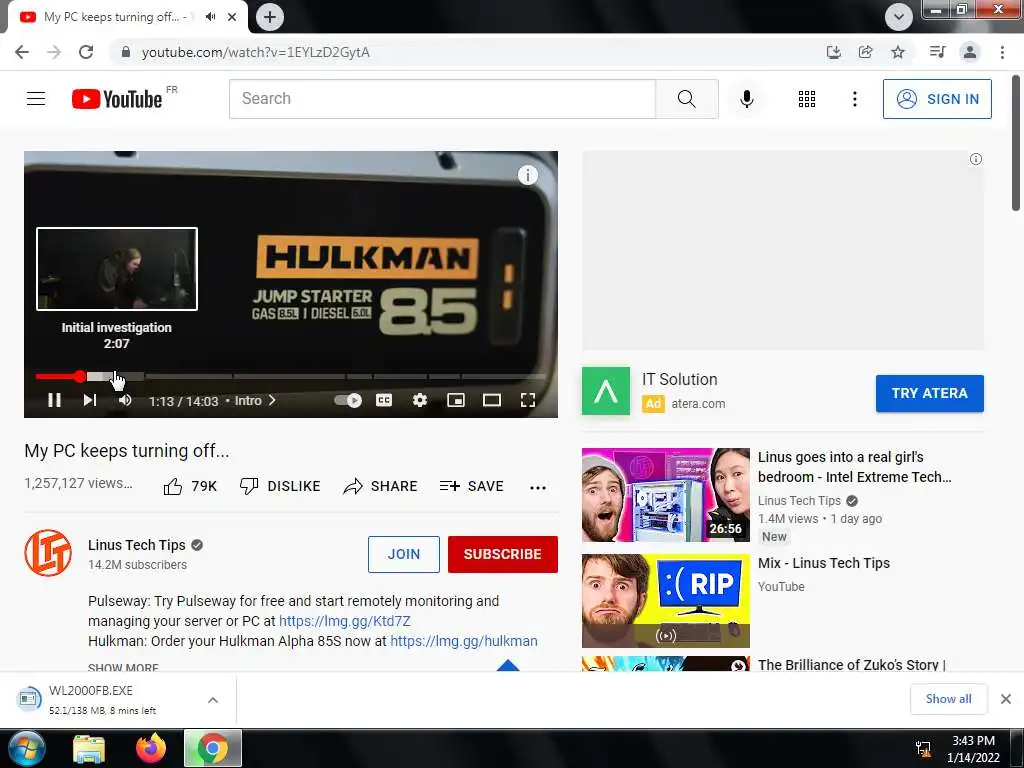Like the video (79K thumbs up)
Image resolution: width=1024 pixels, height=768 pixels.
click(190, 487)
